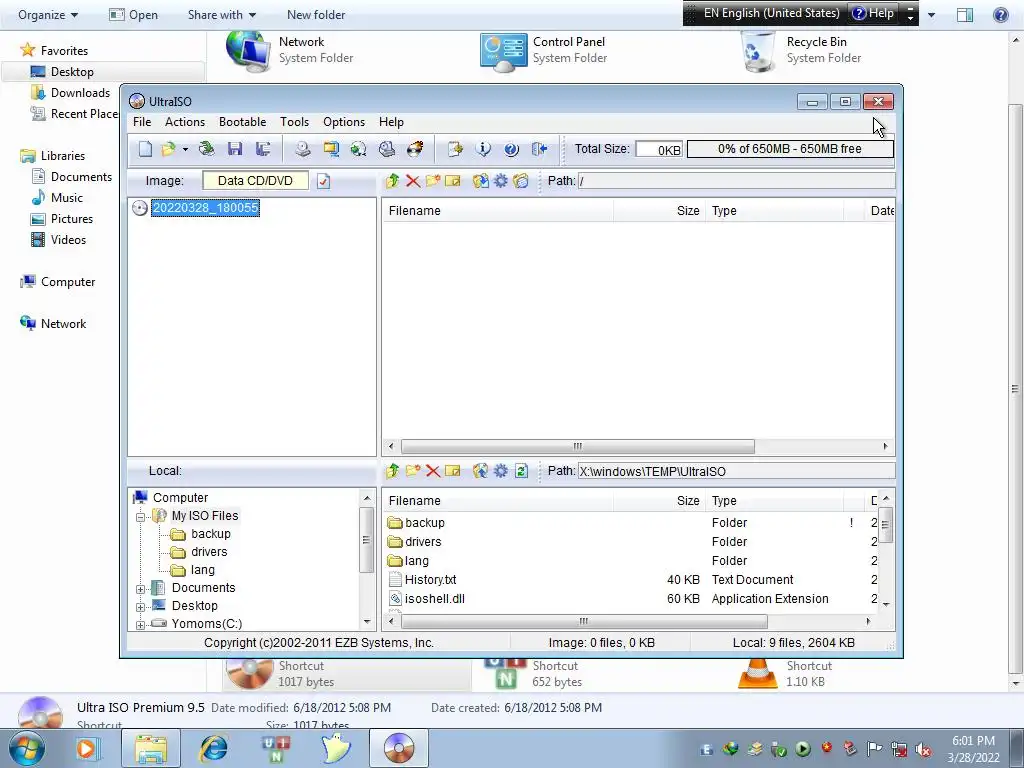Open the Bootable menu
Viewport: 1024px width, 768px height.
coord(242,122)
